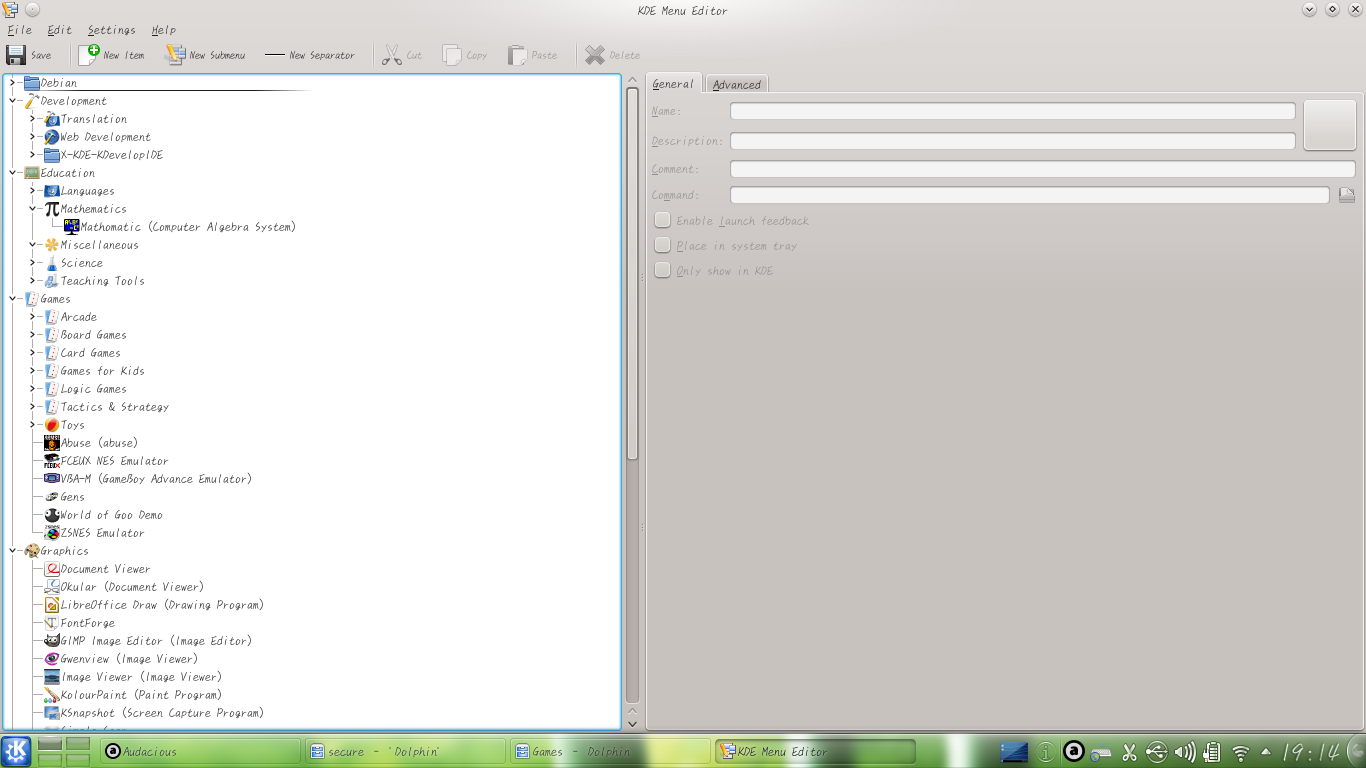Image resolution: width=1366 pixels, height=768 pixels.
Task: Select 'Tactics & Strategy' tree row
Action: 114,407
